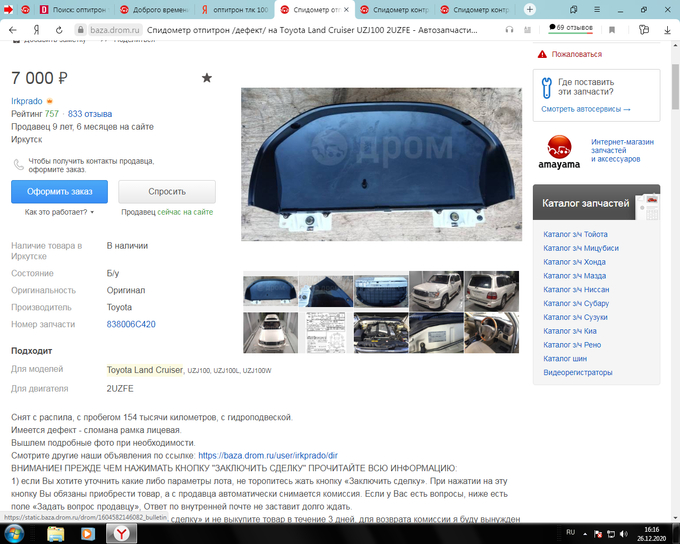The width and height of the screenshot is (680, 544).
Task: Open browser extensions icon
Action: click(x=644, y=29)
